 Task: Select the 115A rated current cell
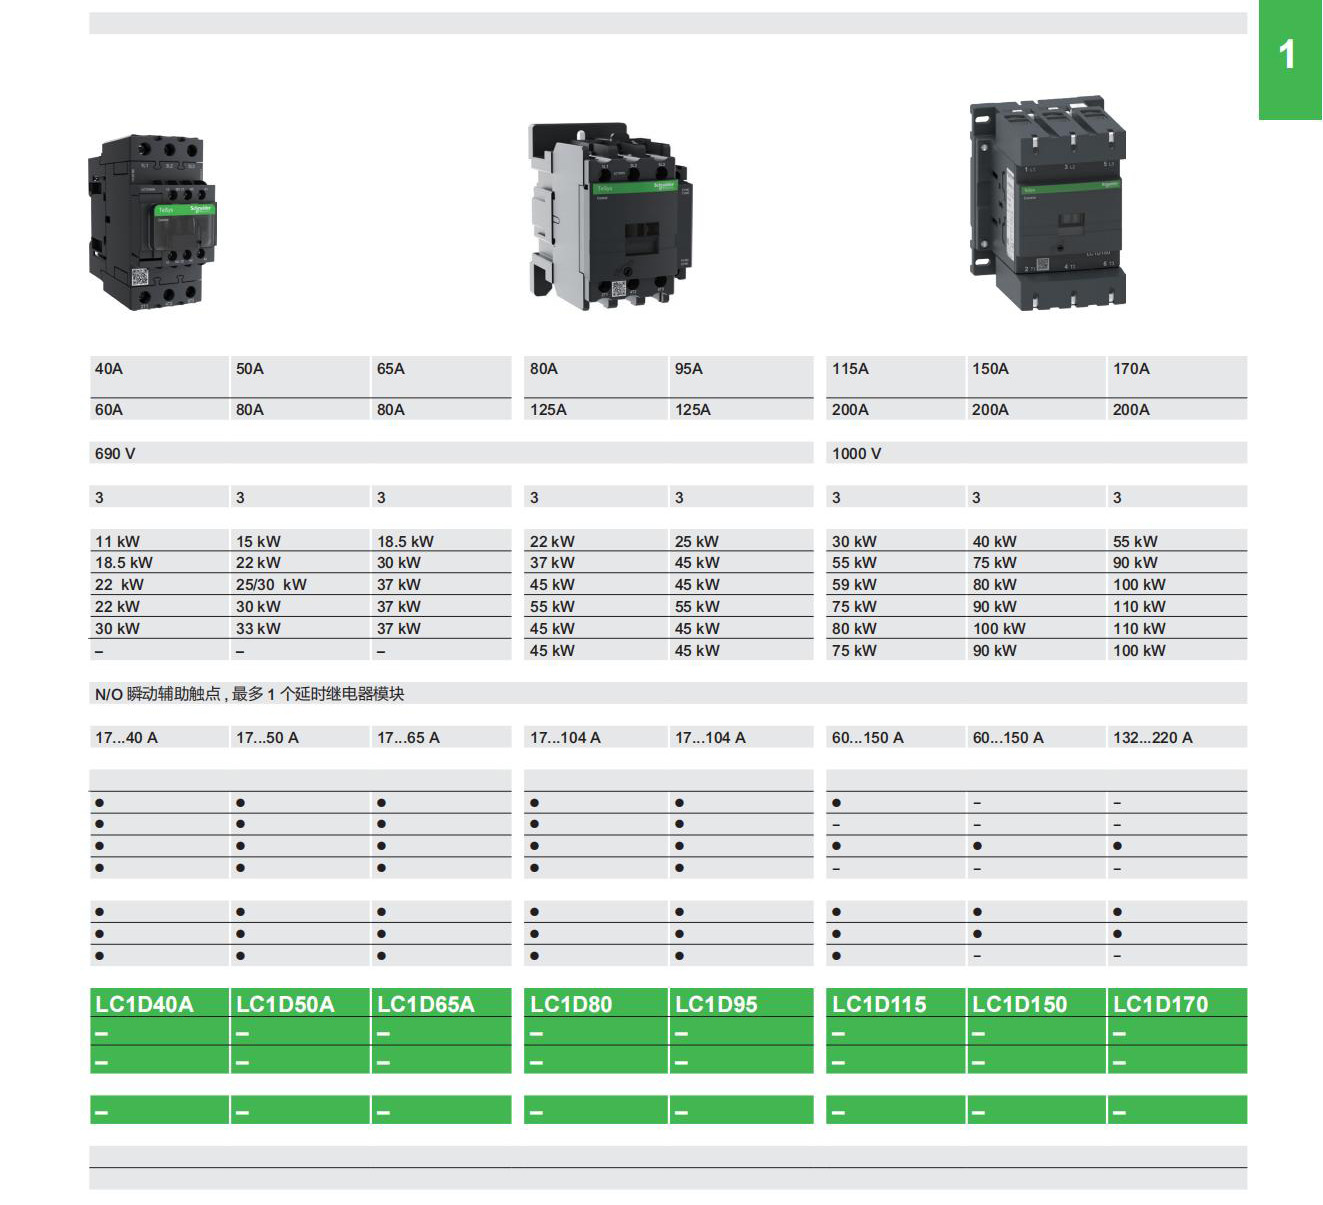(851, 369)
